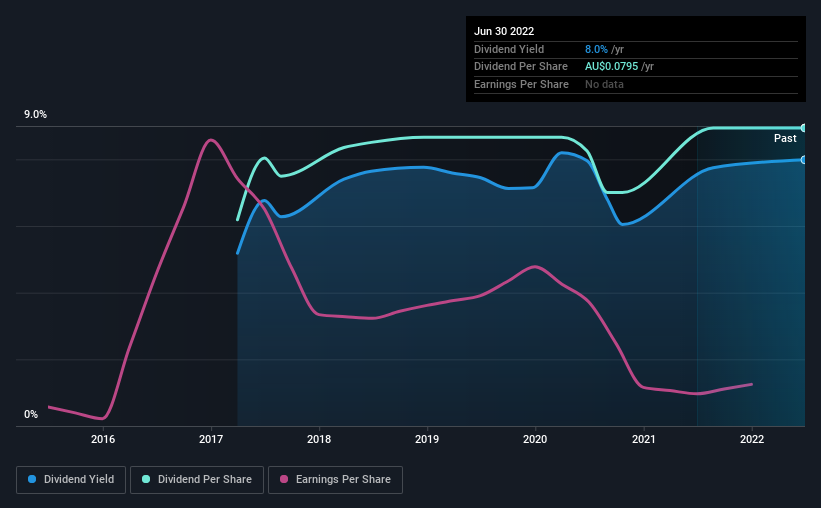Viewport: 821px width, 508px height.
Task: Toggle the Dividend Per Share legend button
Action: (x=197, y=480)
